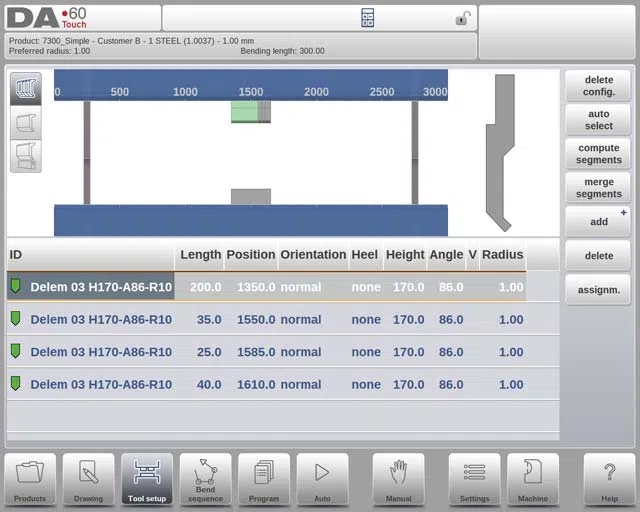
Task: Select the Delem 03 row at position 1350.0
Action: coord(267,286)
